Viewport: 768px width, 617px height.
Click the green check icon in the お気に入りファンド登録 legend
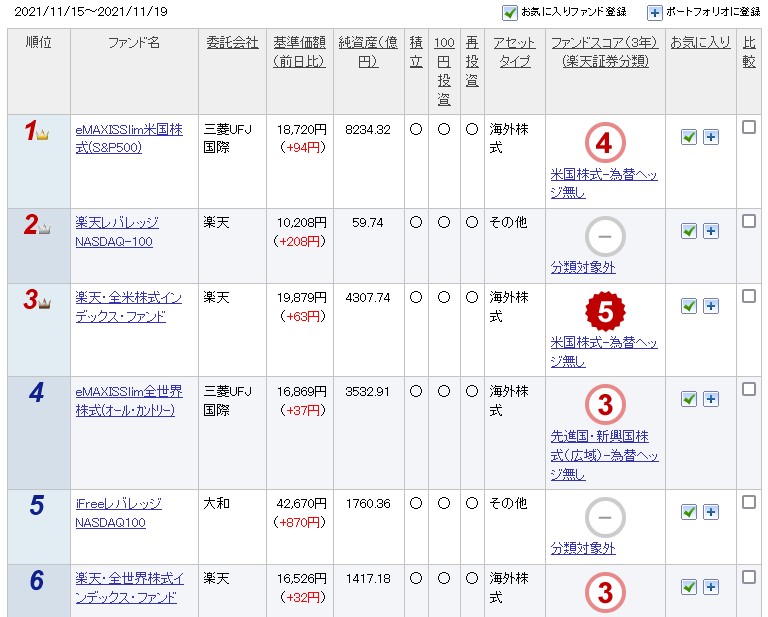(509, 12)
